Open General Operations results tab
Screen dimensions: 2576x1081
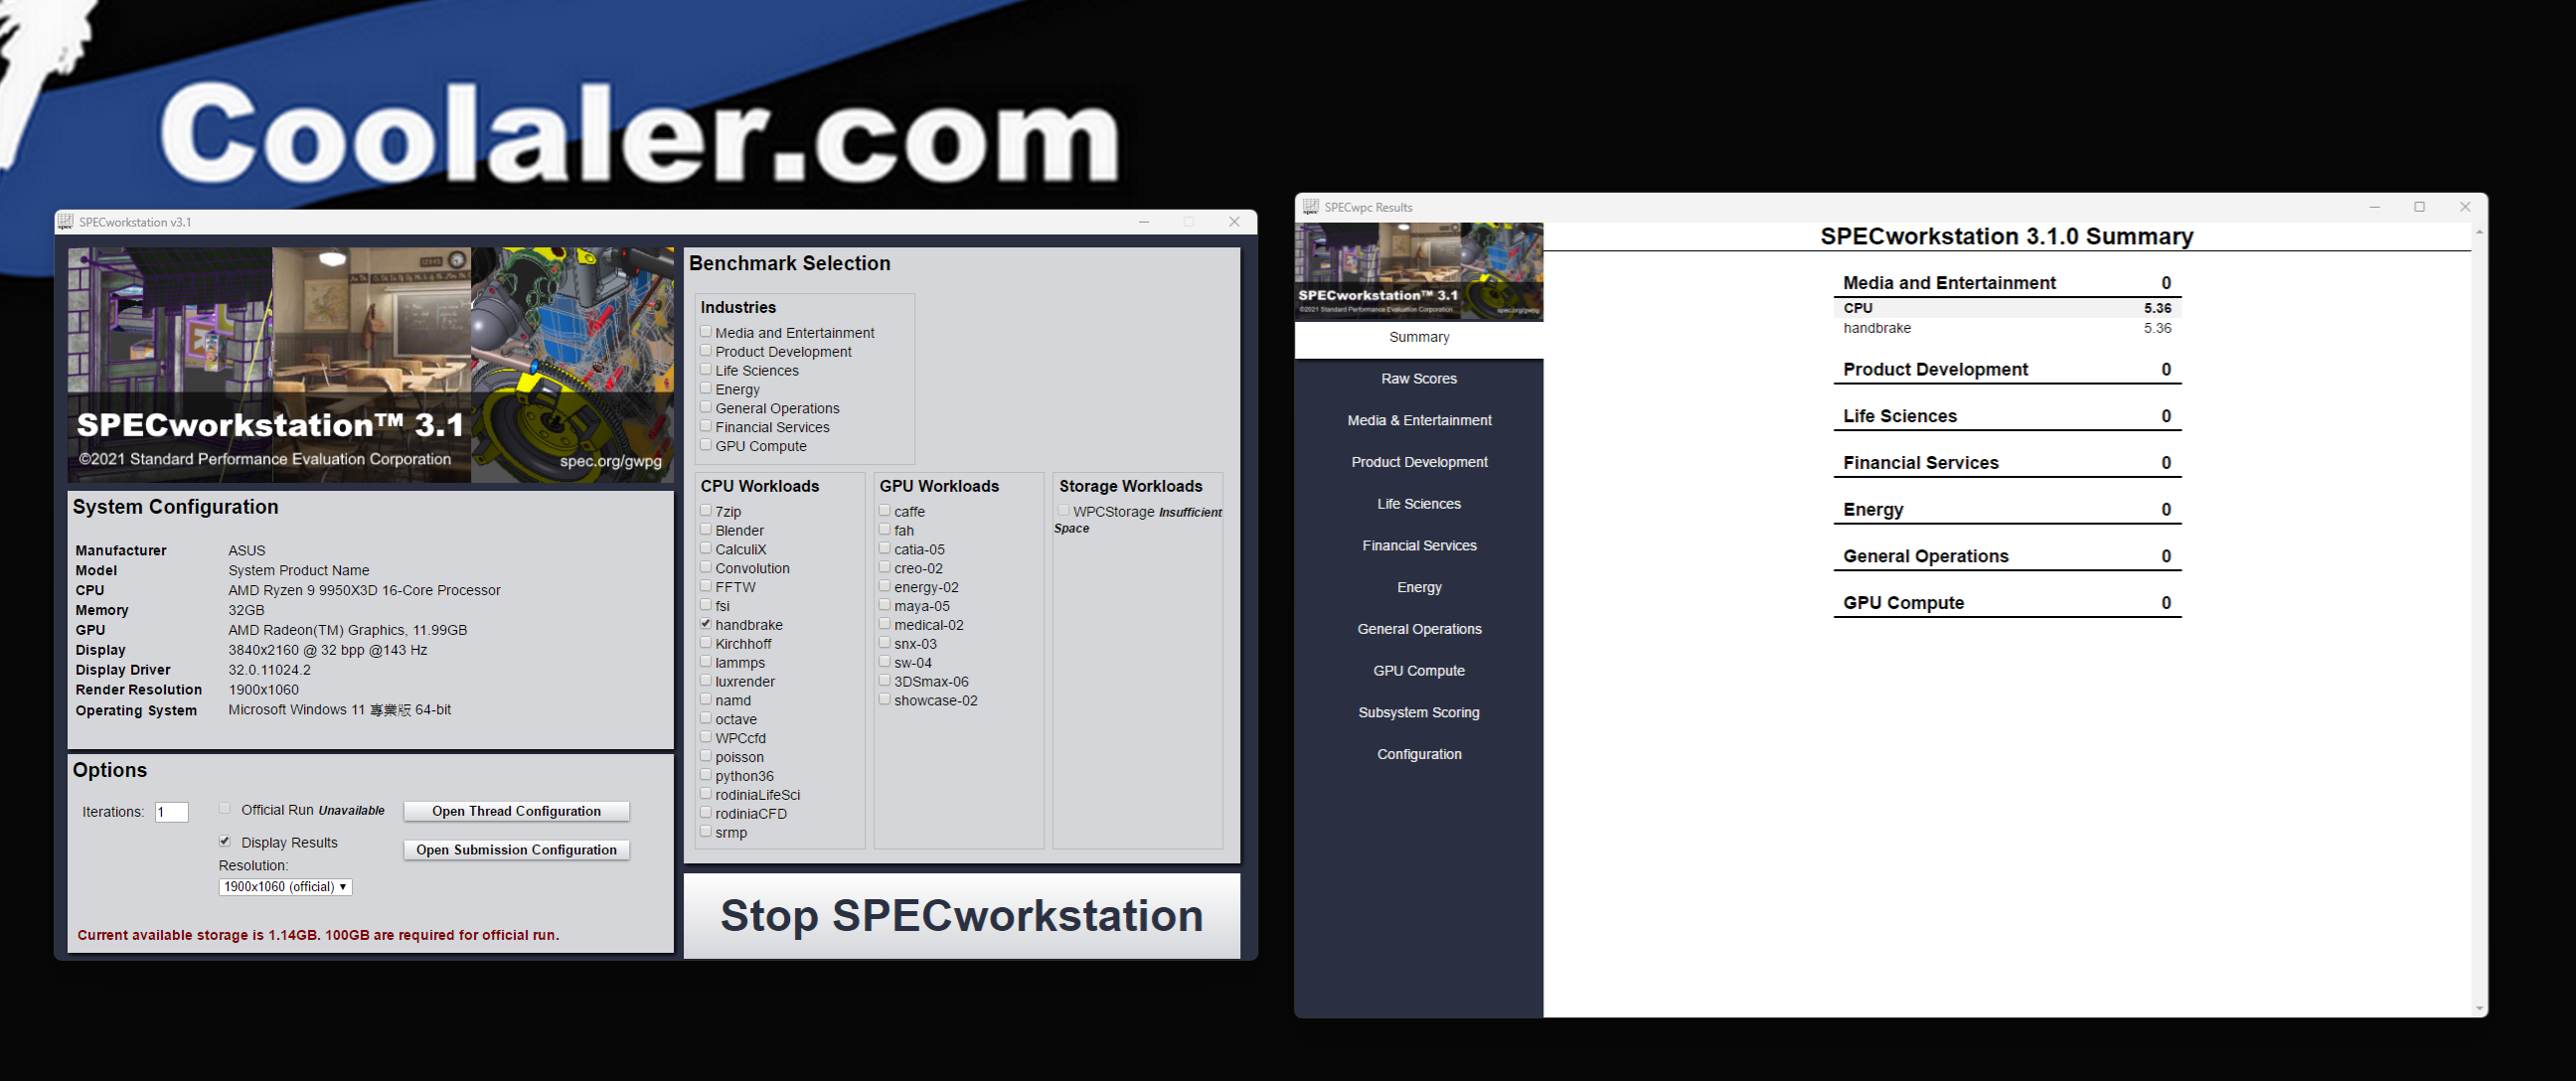(x=1419, y=629)
